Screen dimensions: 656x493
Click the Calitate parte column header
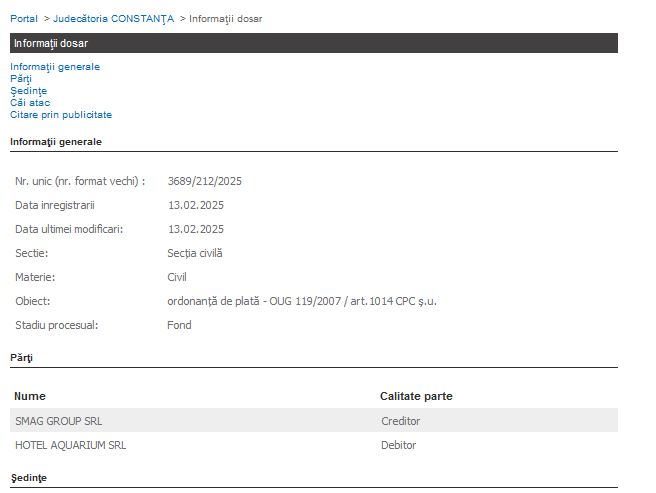tap(416, 396)
